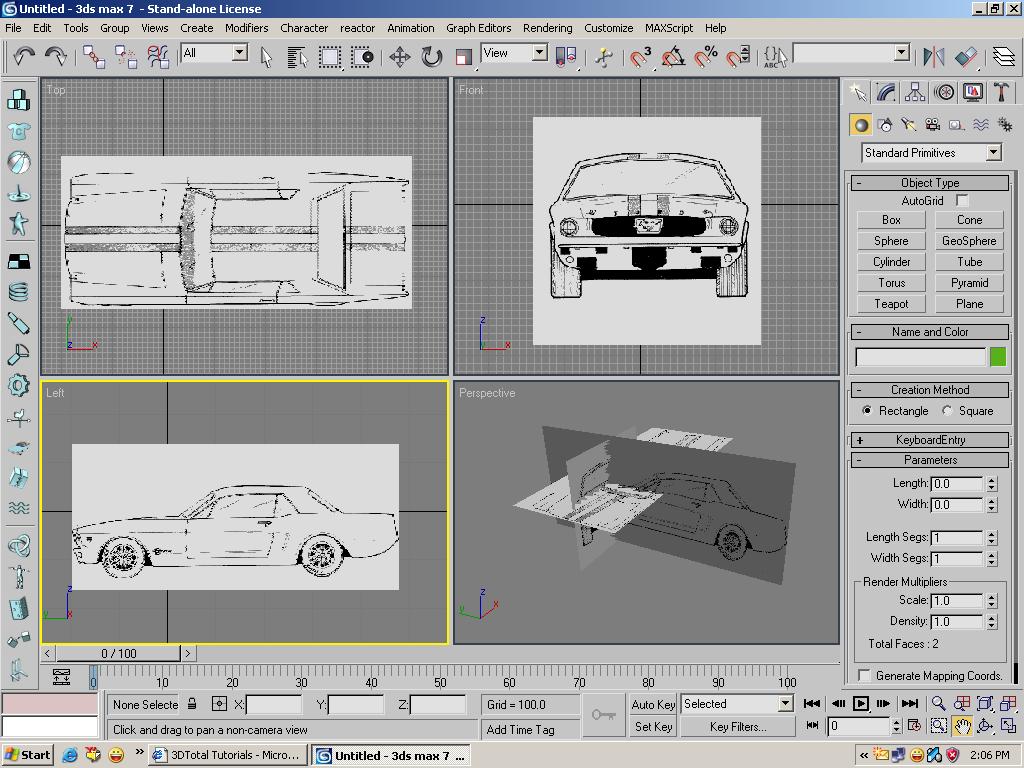Select the Shapes category icon
1024x768 pixels.
pos(885,125)
